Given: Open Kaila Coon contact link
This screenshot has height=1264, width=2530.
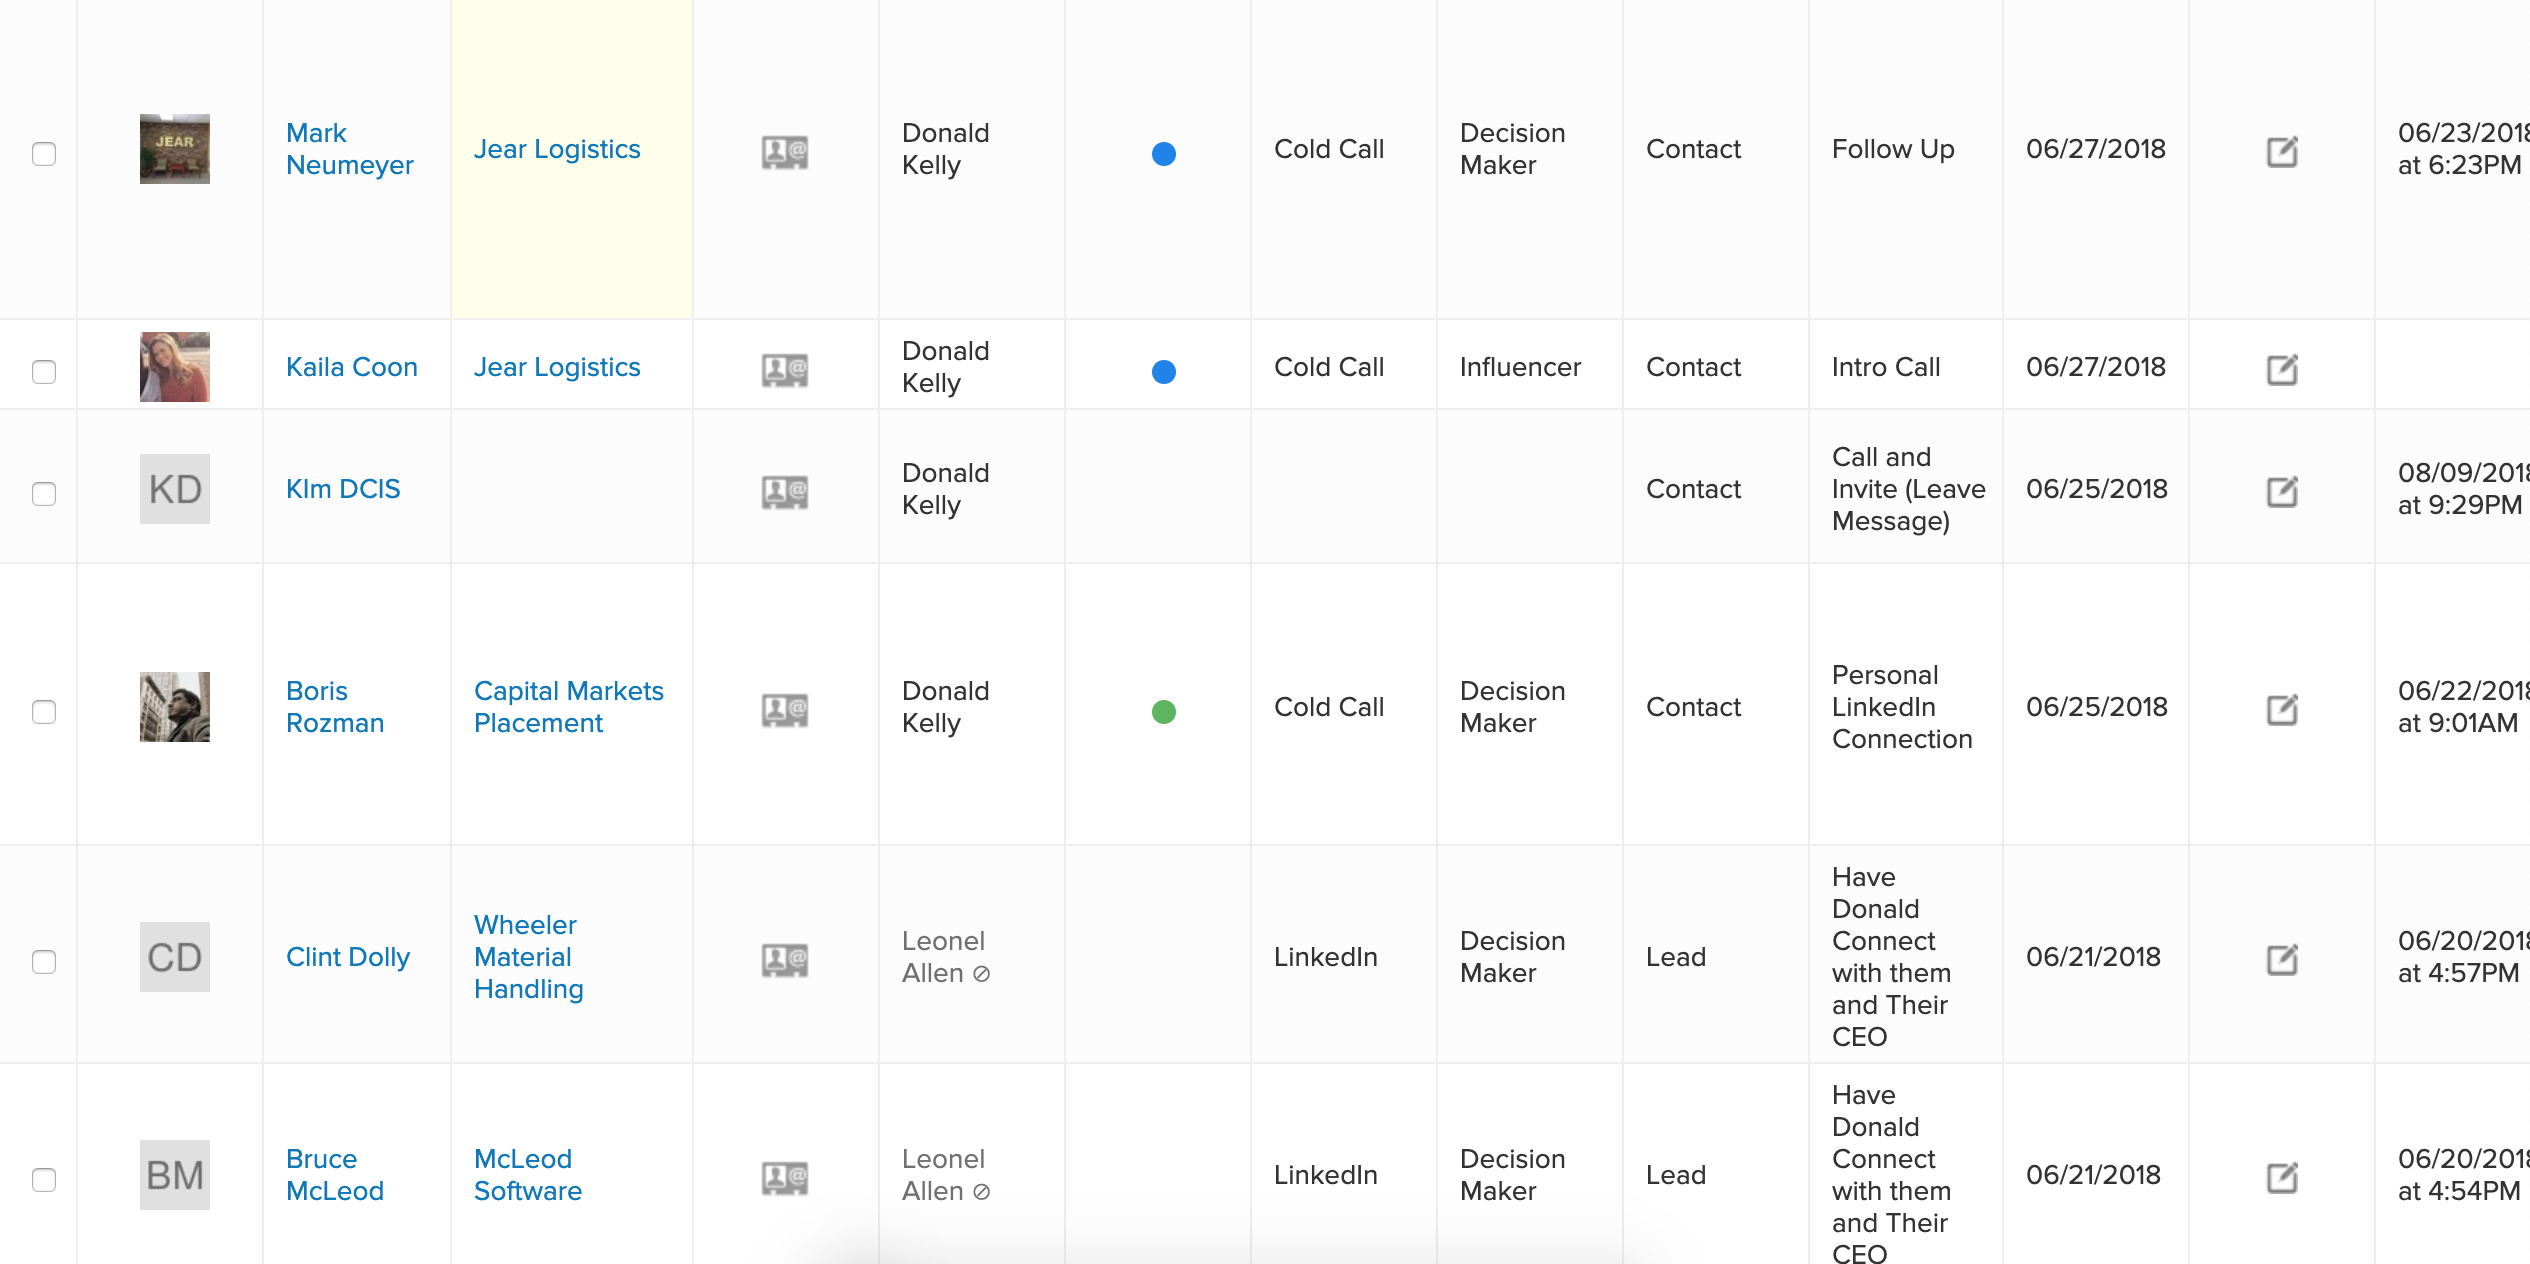Looking at the screenshot, I should pos(351,367).
